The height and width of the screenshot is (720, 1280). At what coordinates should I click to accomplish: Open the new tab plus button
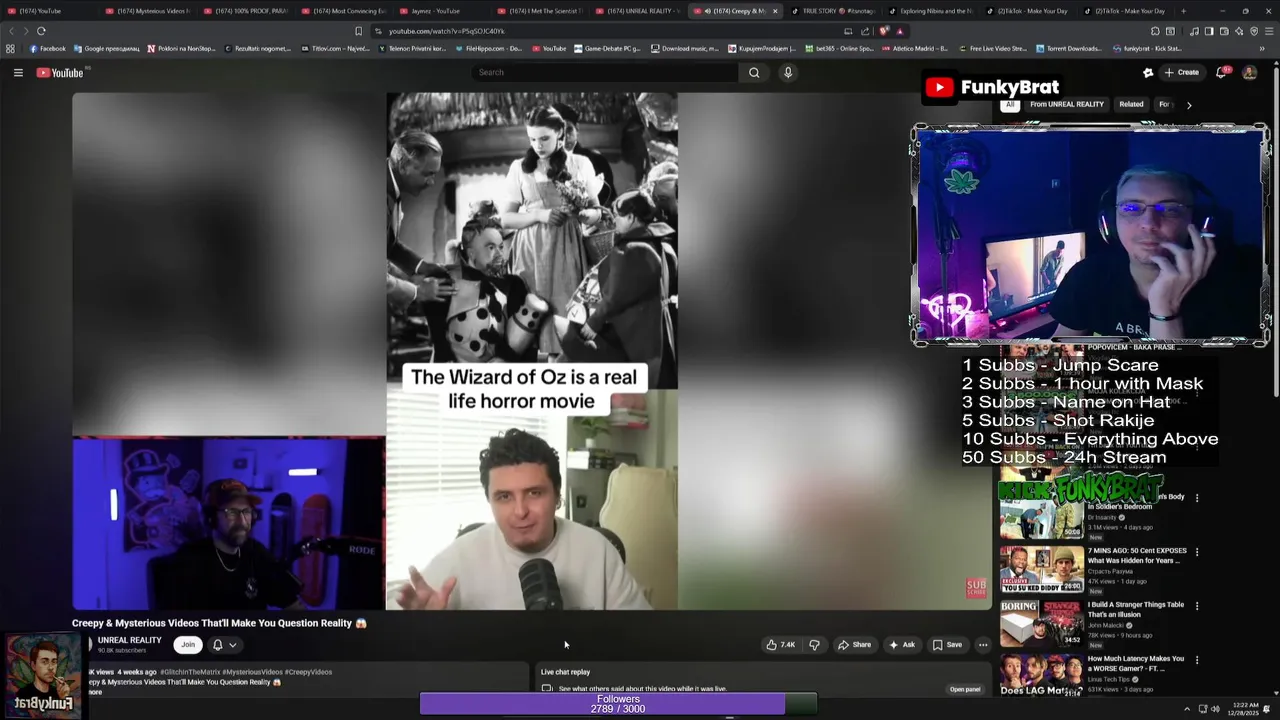coord(1183,11)
